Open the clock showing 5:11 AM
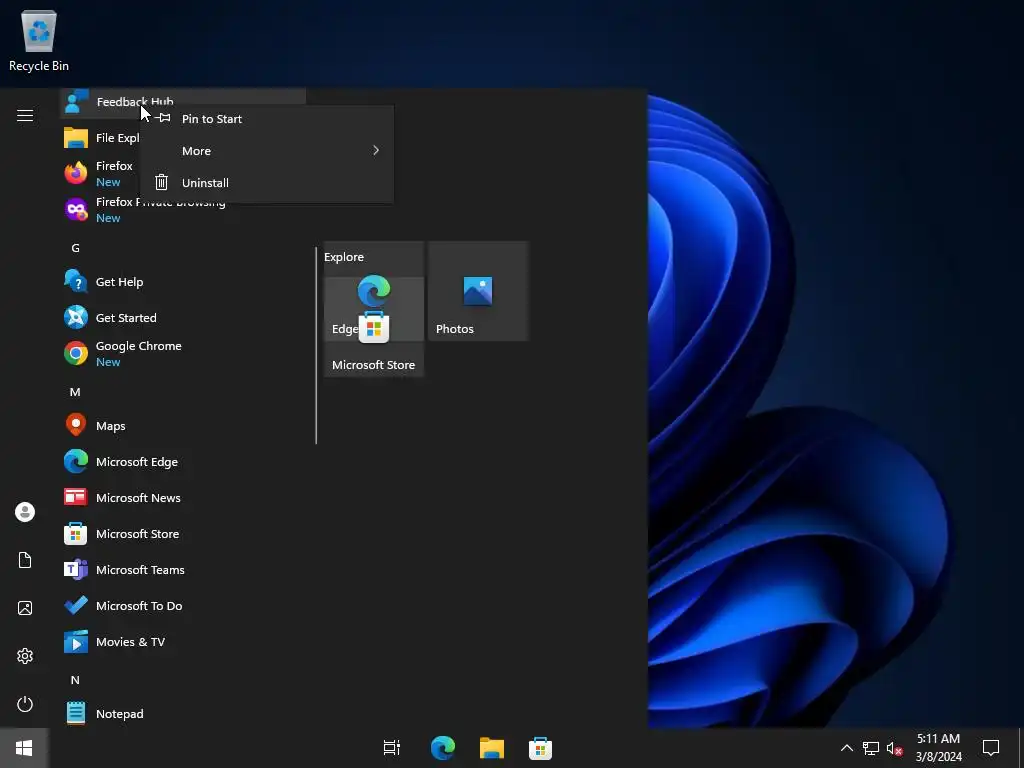This screenshot has height=768, width=1024. tap(938, 748)
